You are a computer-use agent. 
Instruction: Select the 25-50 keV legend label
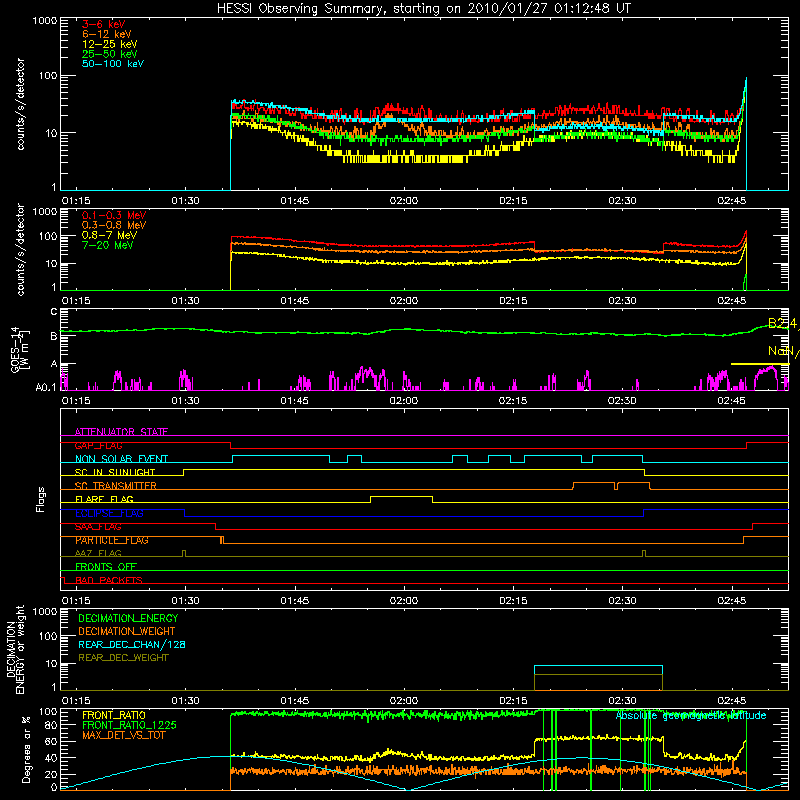click(x=110, y=54)
